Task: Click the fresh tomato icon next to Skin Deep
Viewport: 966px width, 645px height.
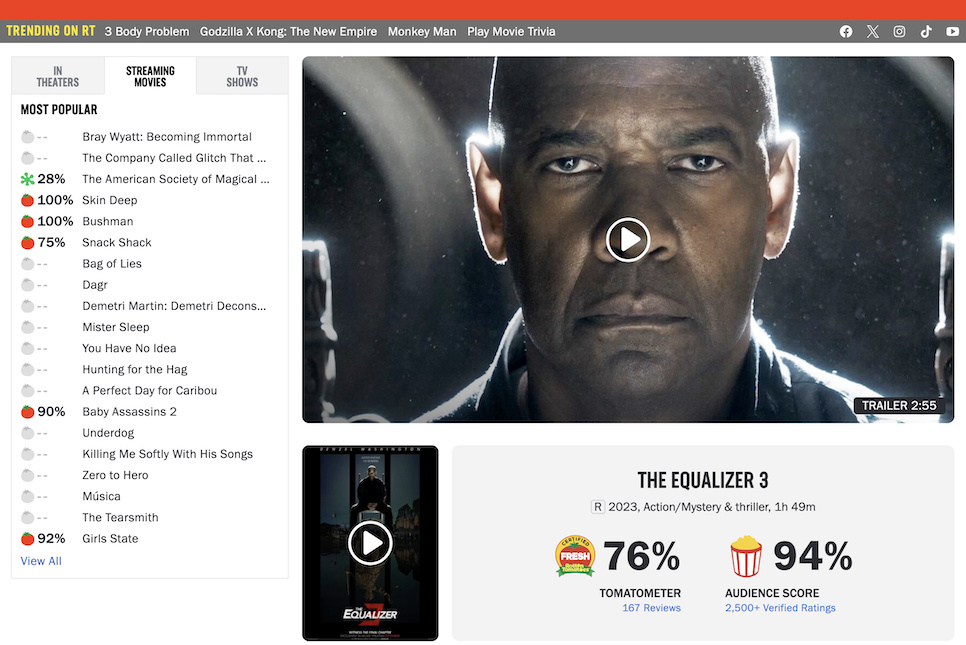Action: click(x=27, y=200)
